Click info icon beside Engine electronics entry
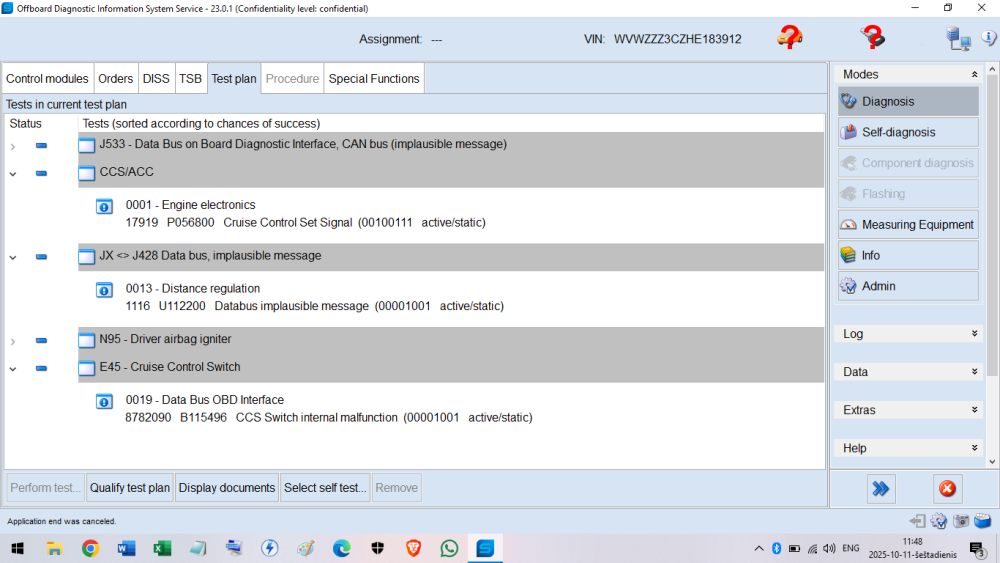The height and width of the screenshot is (563, 1000). pyautogui.click(x=104, y=207)
